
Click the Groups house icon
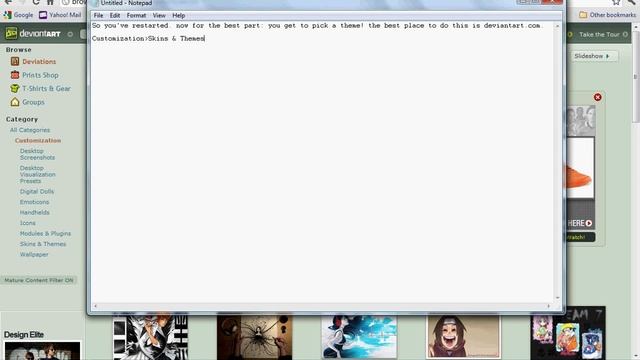[x=15, y=102]
